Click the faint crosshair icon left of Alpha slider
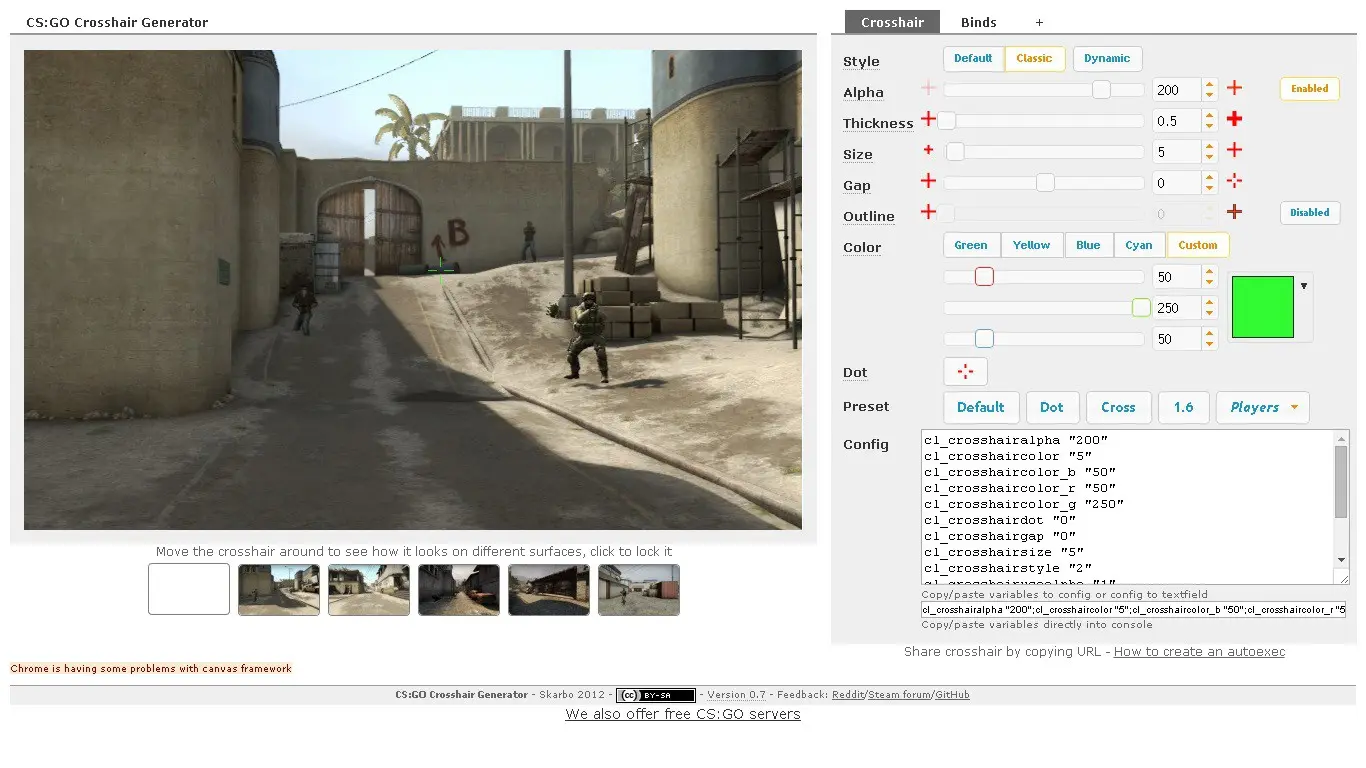Screen dimensions: 1366x768 pos(928,89)
